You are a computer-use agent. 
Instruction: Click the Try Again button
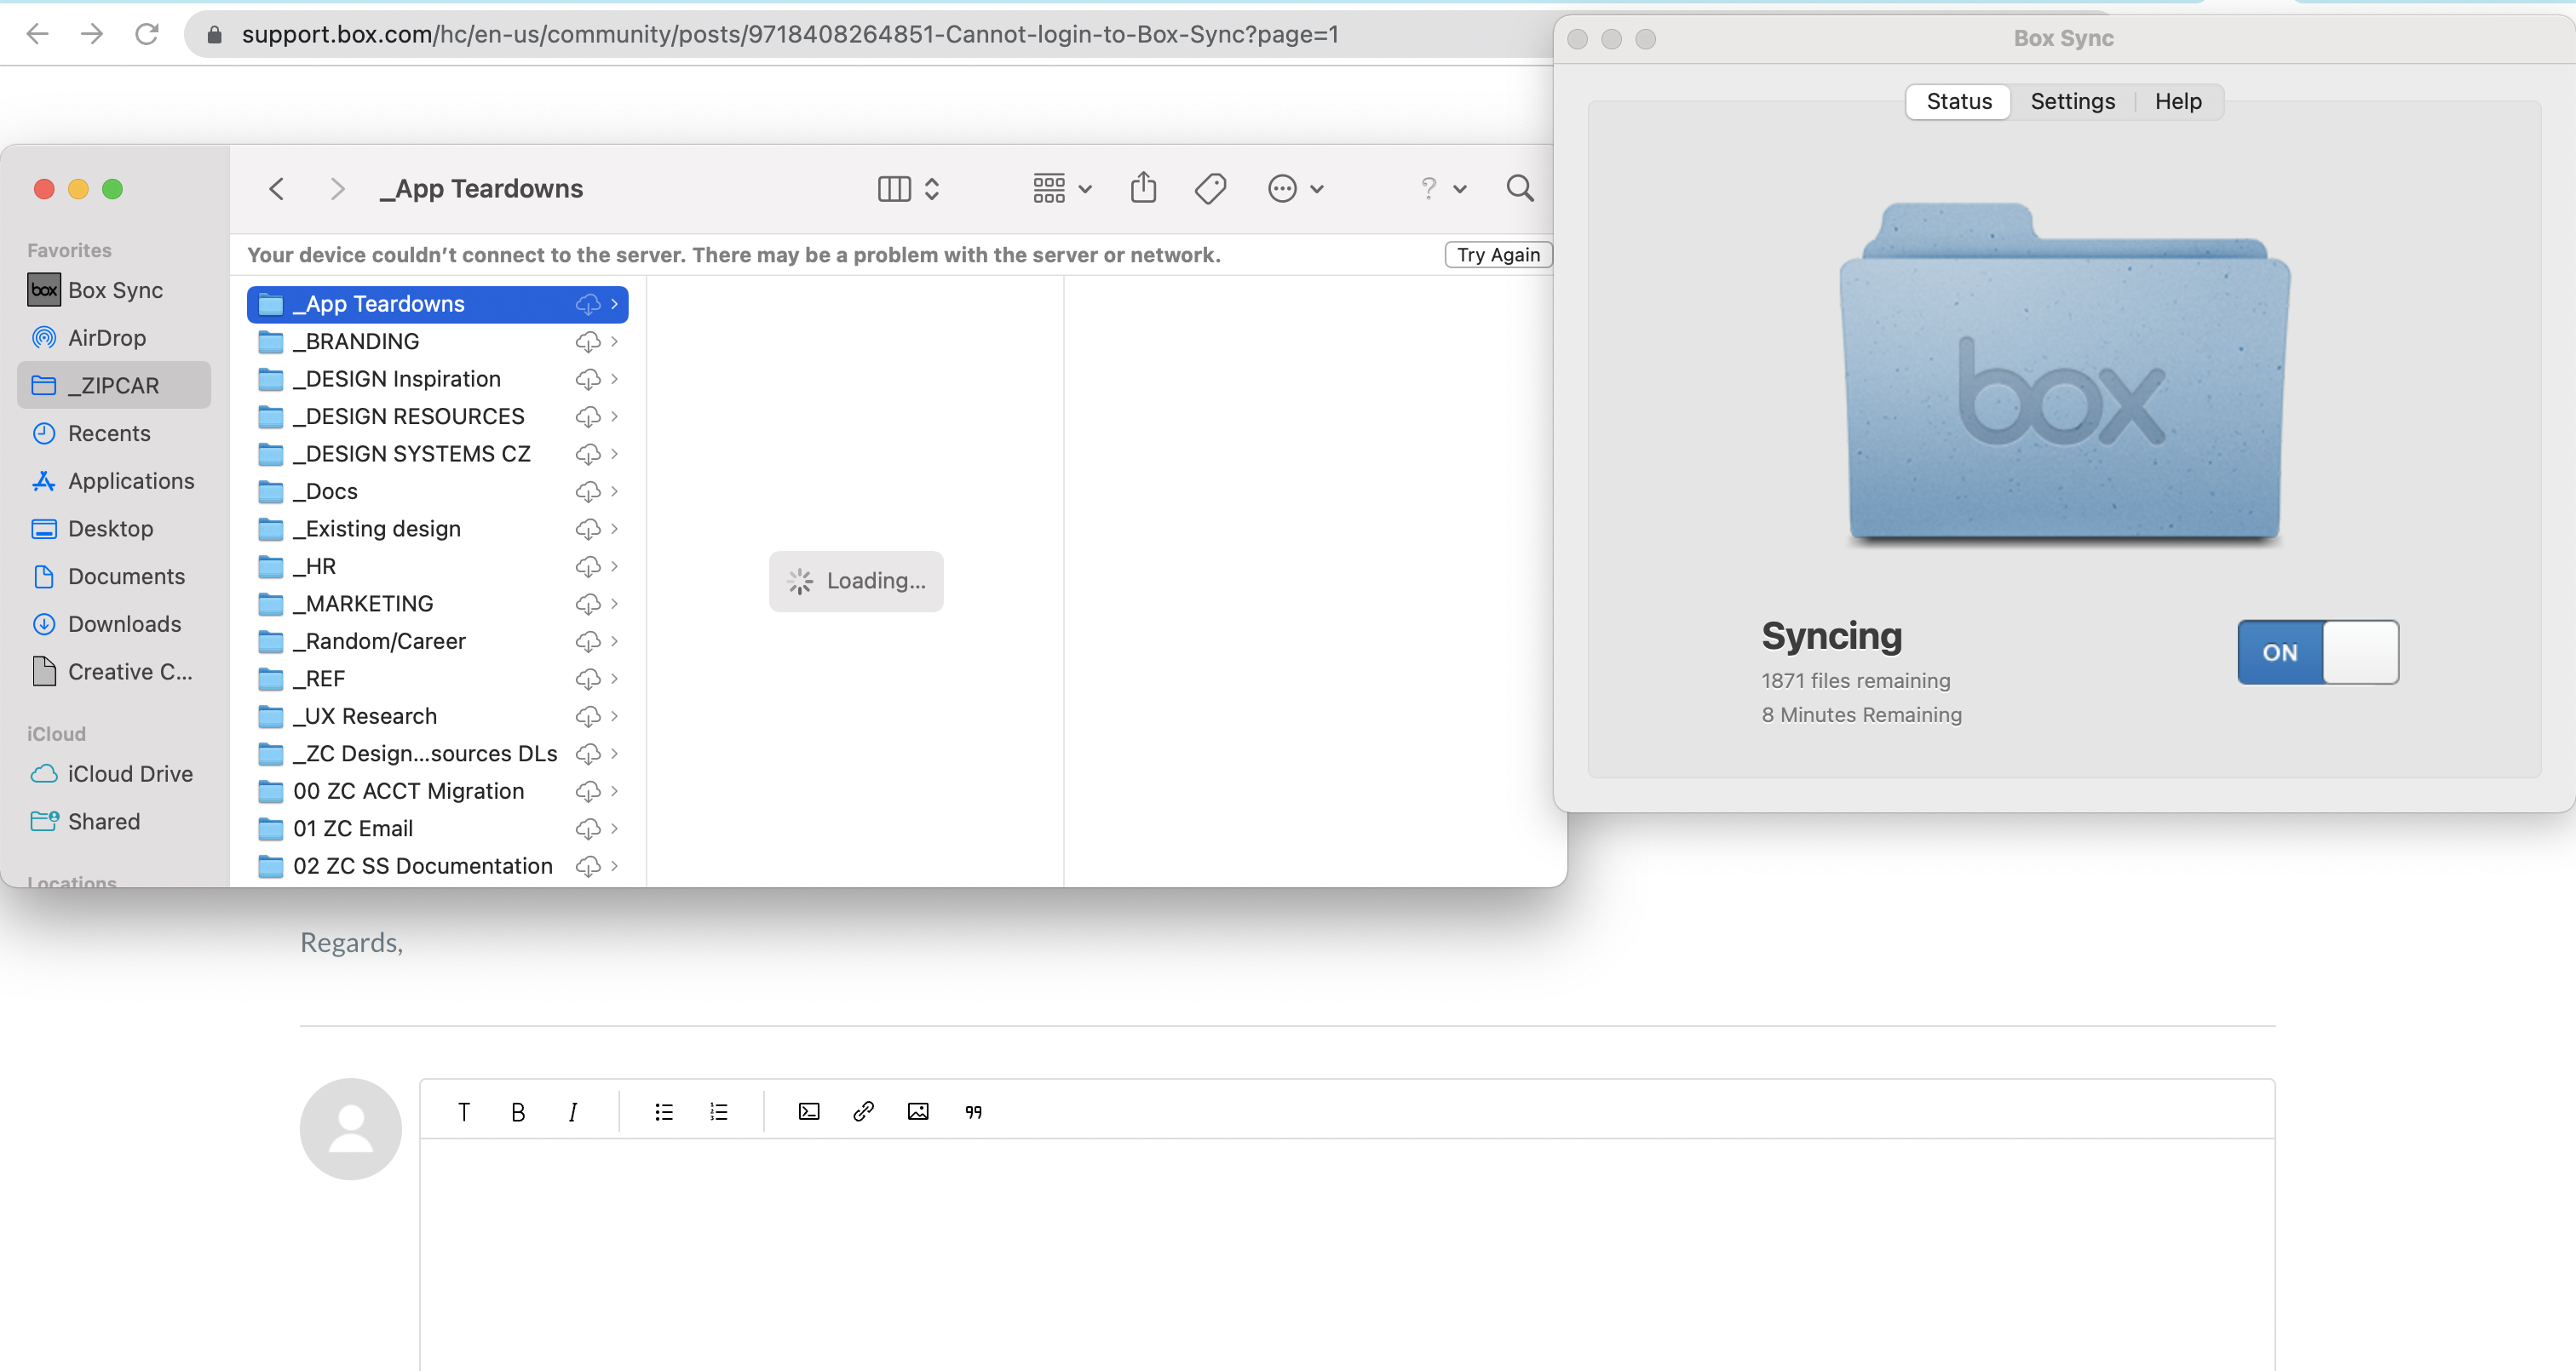[1498, 255]
